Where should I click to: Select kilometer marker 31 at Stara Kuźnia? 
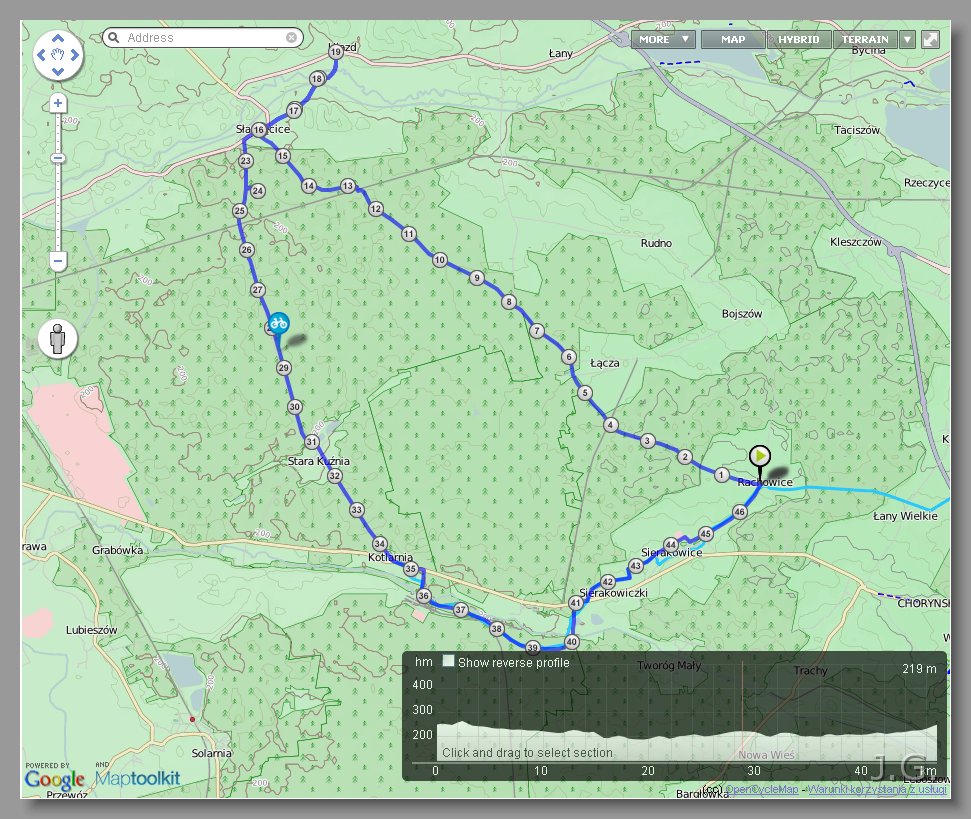[x=312, y=443]
